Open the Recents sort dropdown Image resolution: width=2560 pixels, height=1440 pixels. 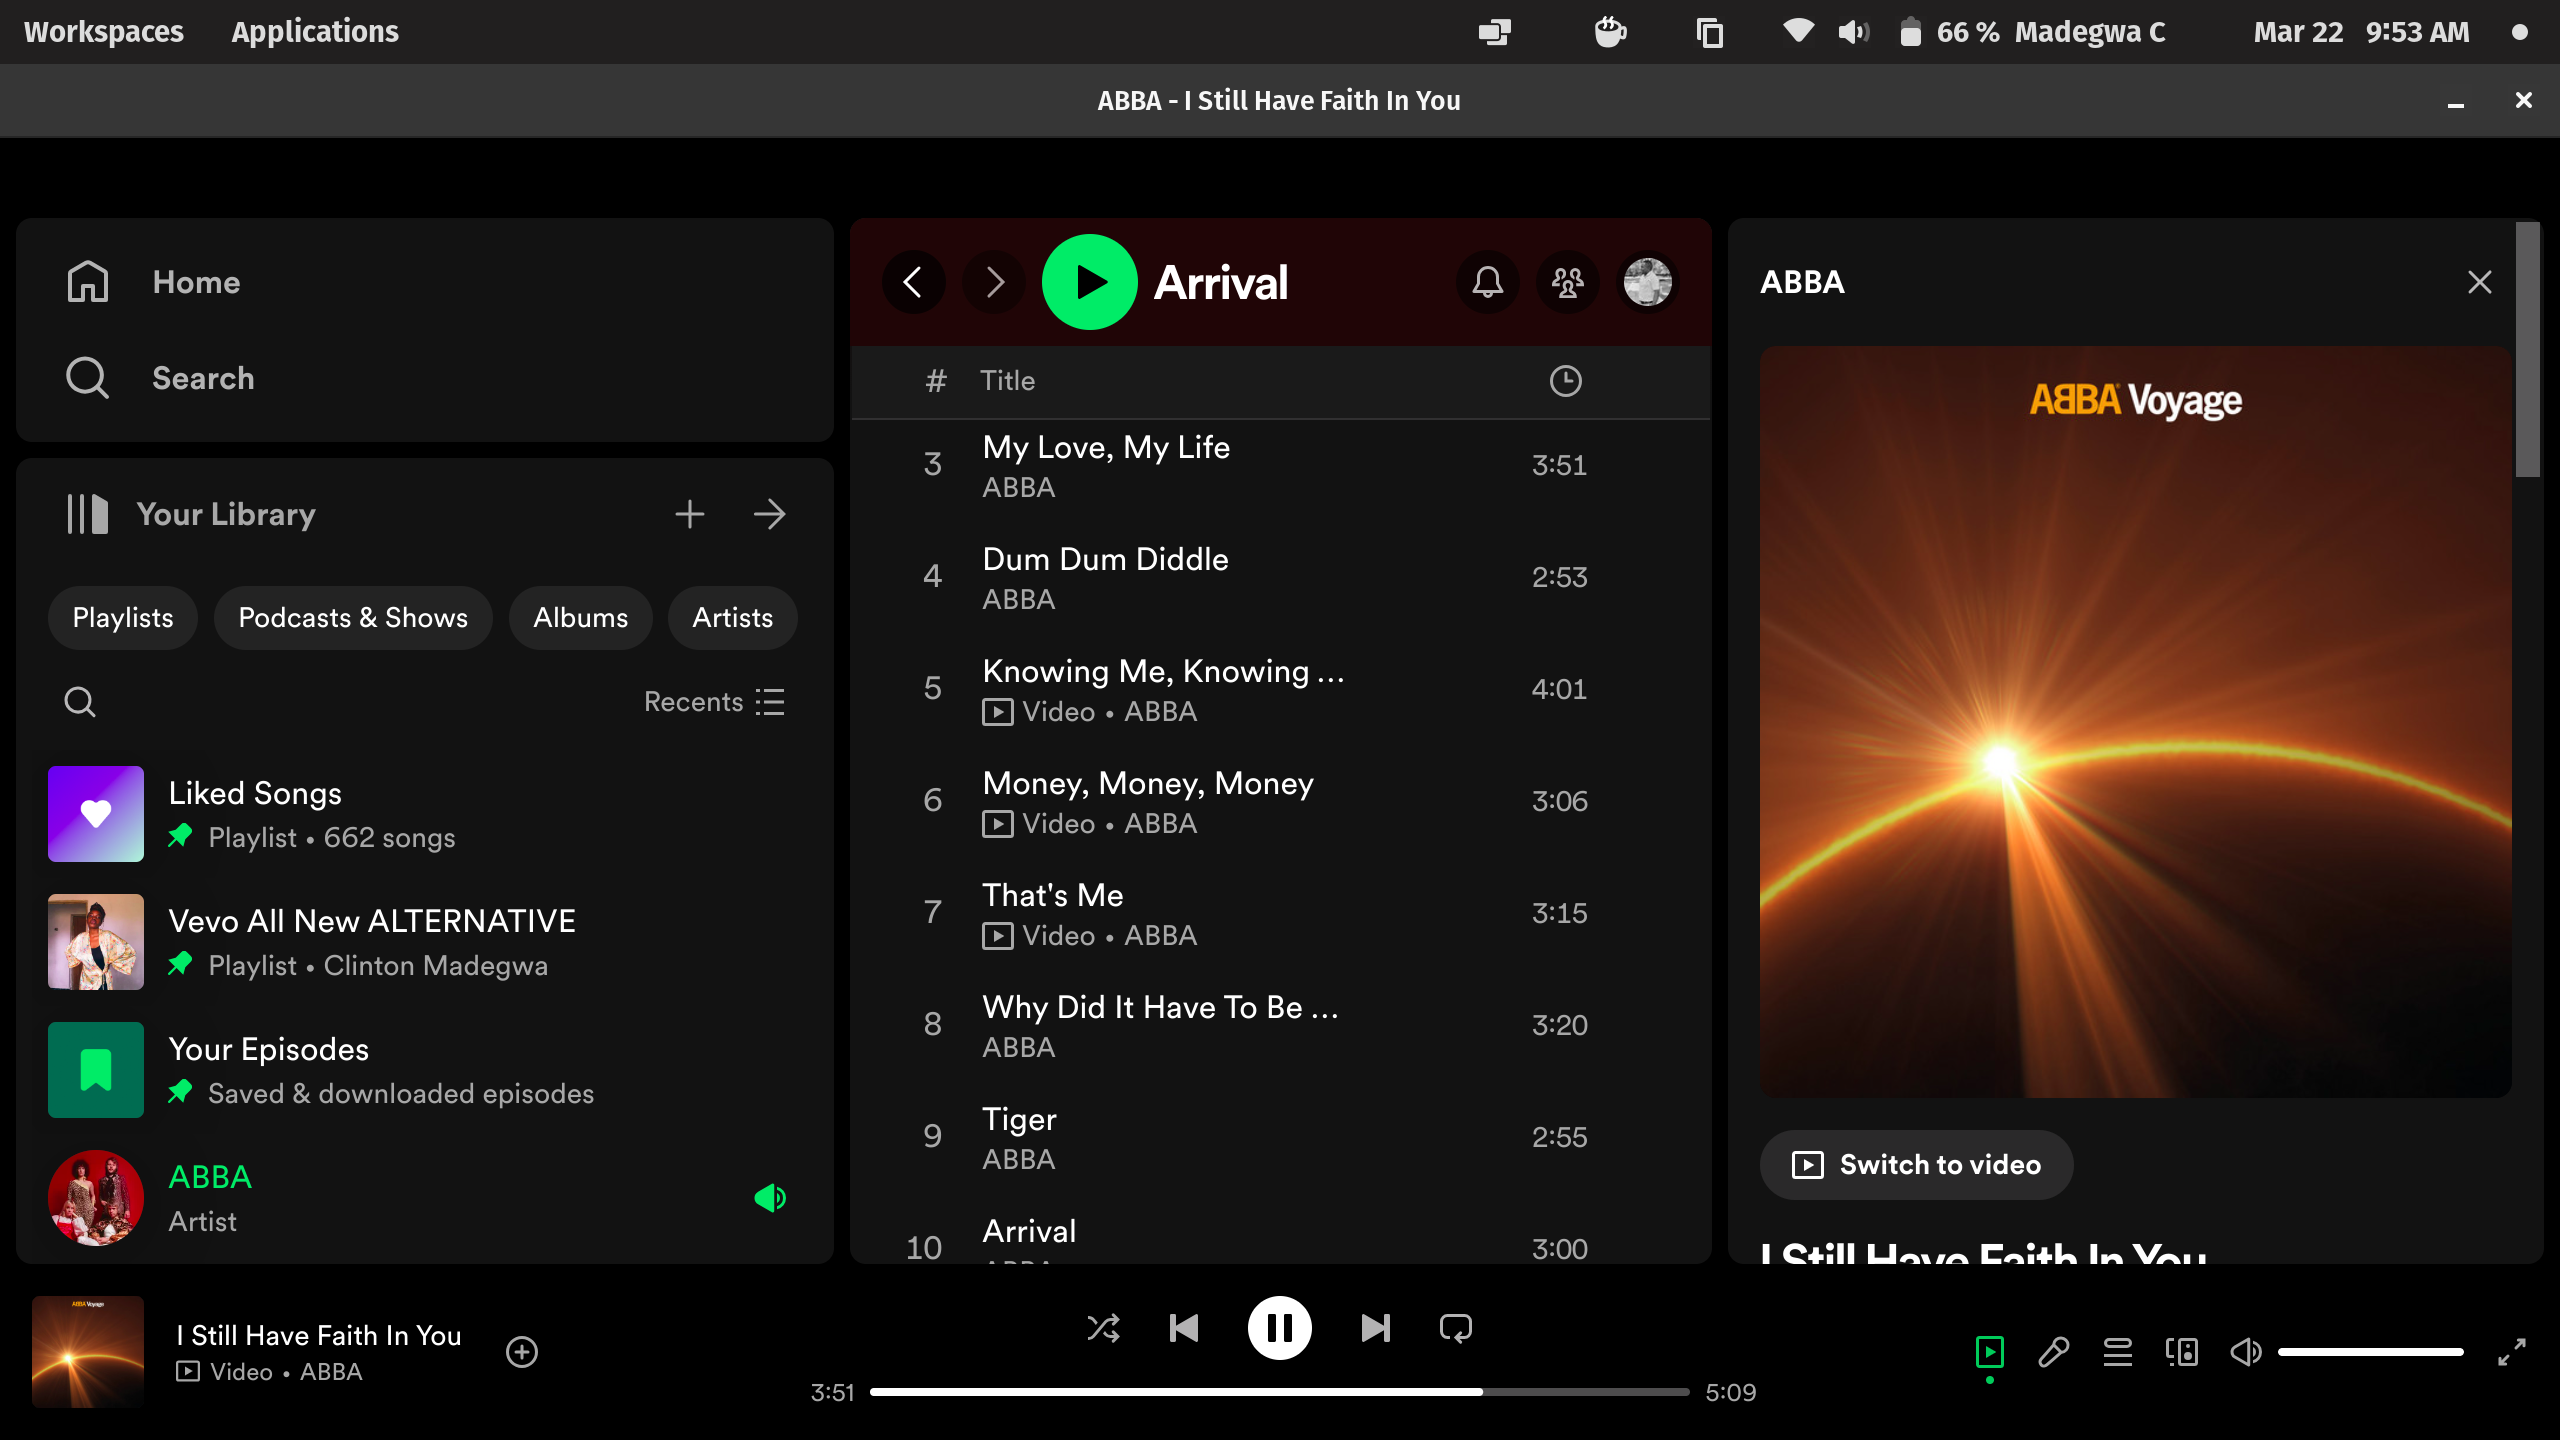point(714,702)
